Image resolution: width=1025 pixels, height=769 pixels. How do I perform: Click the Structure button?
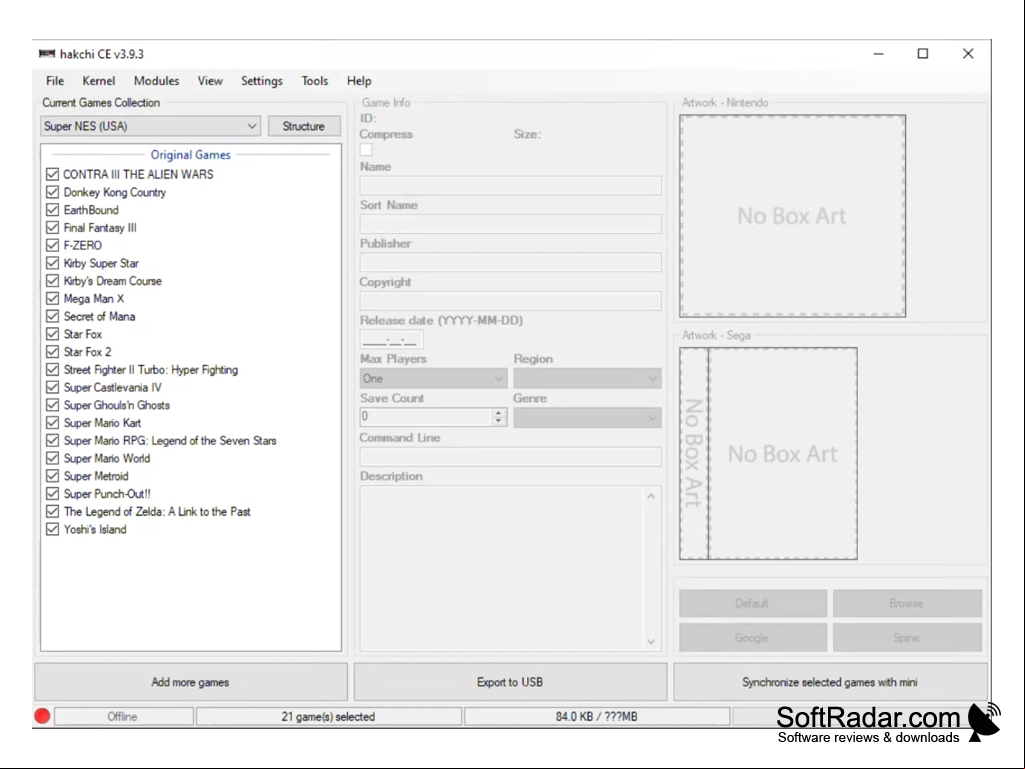coord(304,126)
